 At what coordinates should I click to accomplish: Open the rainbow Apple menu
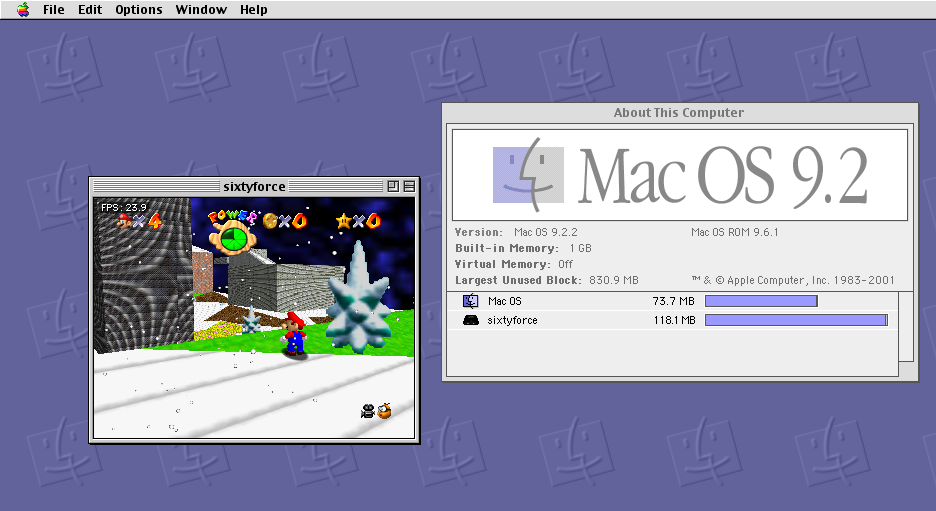pyautogui.click(x=23, y=10)
